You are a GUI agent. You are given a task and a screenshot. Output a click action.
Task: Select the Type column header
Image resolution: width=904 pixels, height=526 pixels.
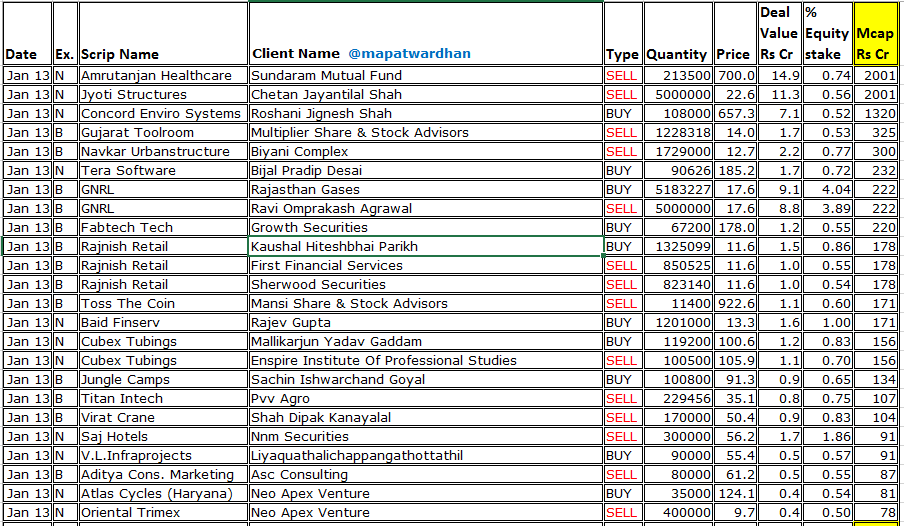coord(623,33)
